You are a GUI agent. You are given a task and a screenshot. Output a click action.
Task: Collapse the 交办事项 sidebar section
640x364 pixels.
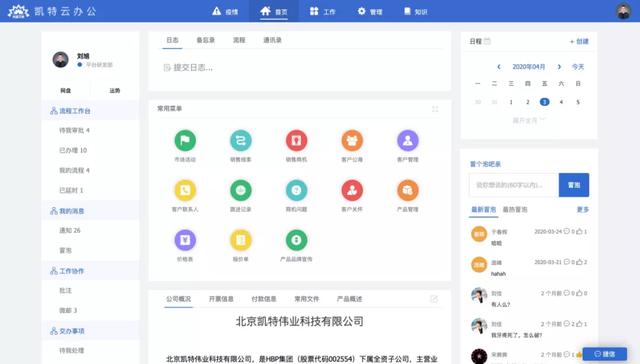coord(90,331)
